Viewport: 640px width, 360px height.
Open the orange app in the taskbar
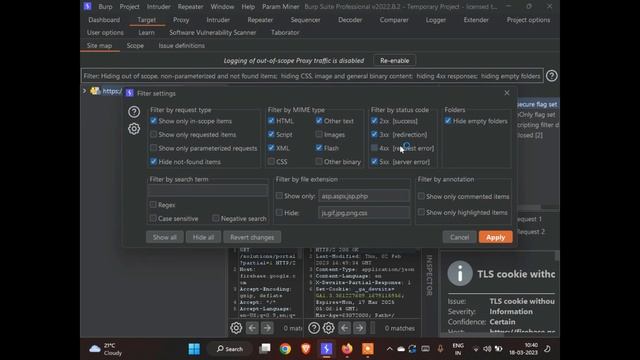coord(368,349)
